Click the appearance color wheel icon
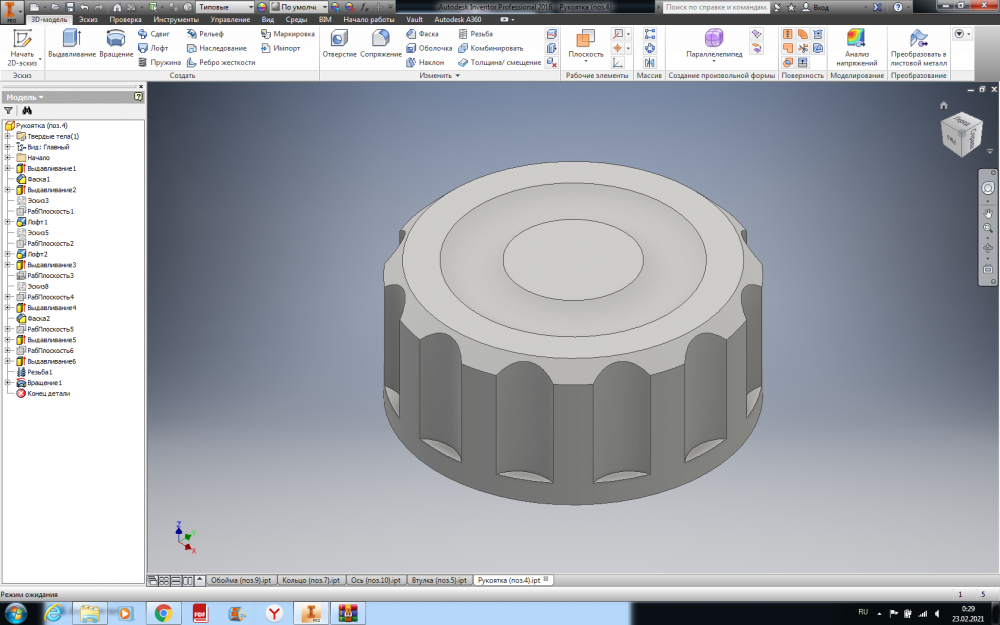Image resolution: width=1000 pixels, height=625 pixels. coord(262,7)
